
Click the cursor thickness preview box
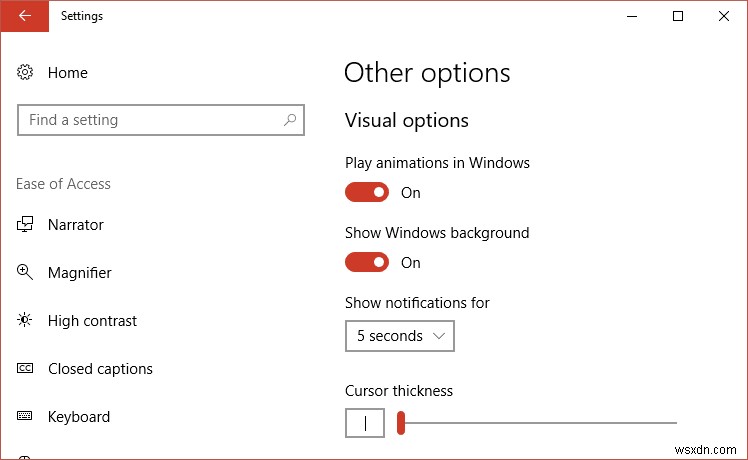point(365,423)
